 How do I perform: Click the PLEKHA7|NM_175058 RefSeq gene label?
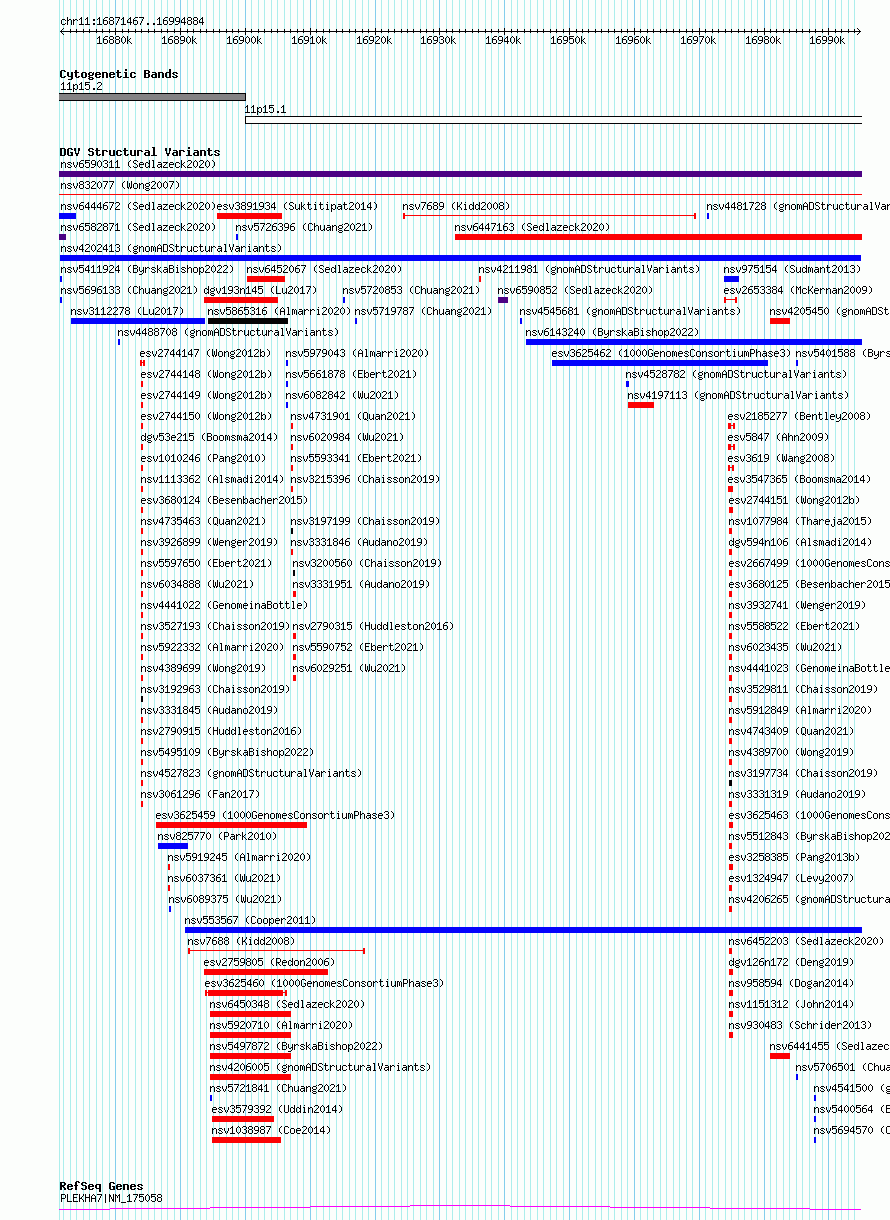click(x=111, y=1197)
